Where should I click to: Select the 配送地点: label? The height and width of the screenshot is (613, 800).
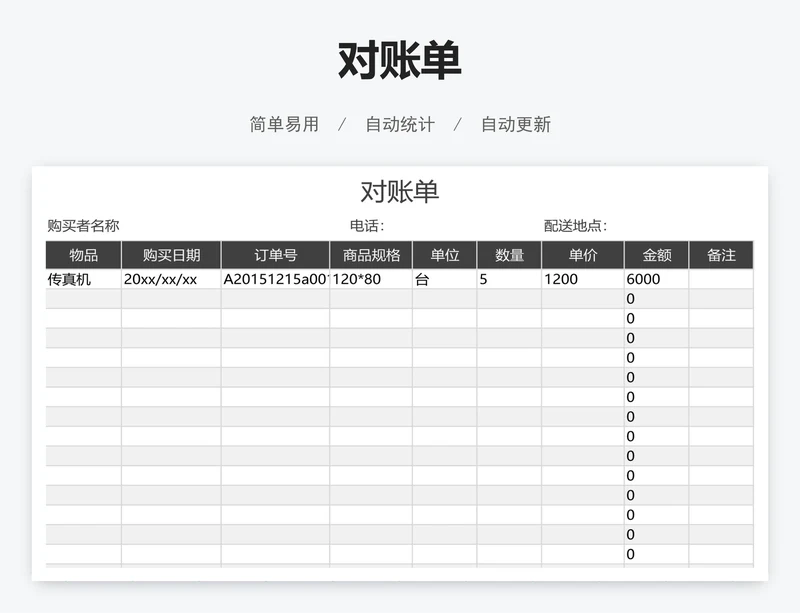click(x=576, y=226)
